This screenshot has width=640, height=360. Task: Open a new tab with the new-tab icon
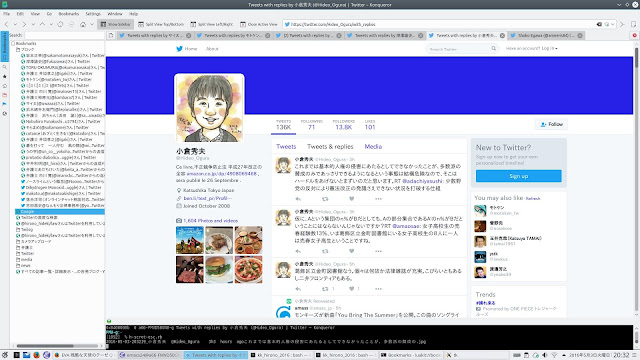(x=111, y=36)
